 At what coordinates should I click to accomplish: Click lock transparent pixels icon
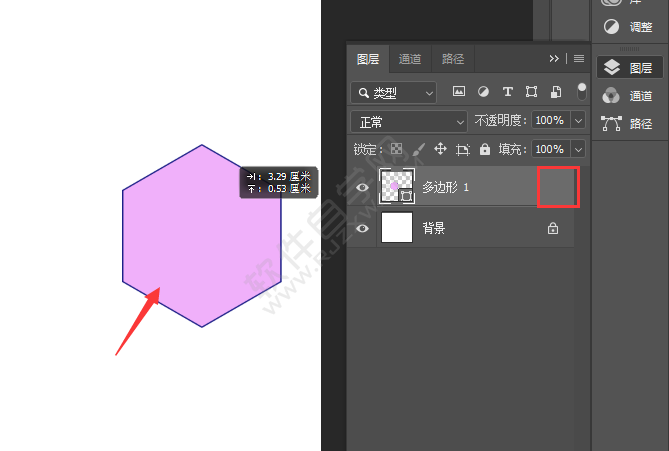396,149
